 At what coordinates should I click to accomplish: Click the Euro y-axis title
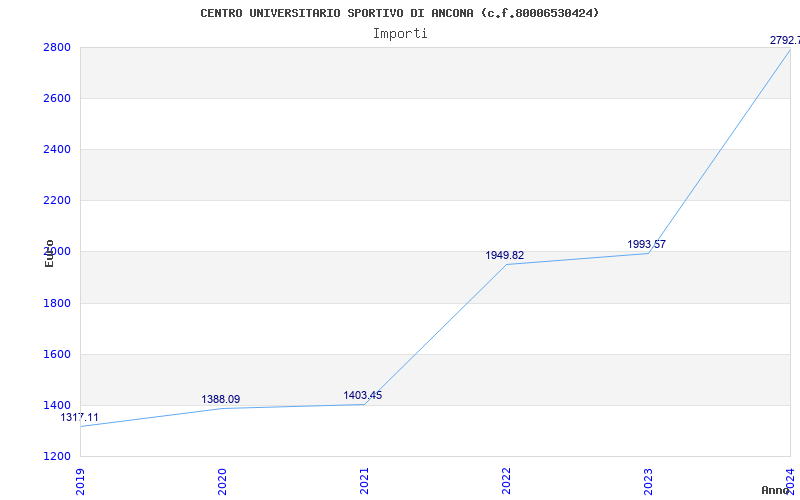coord(49,253)
